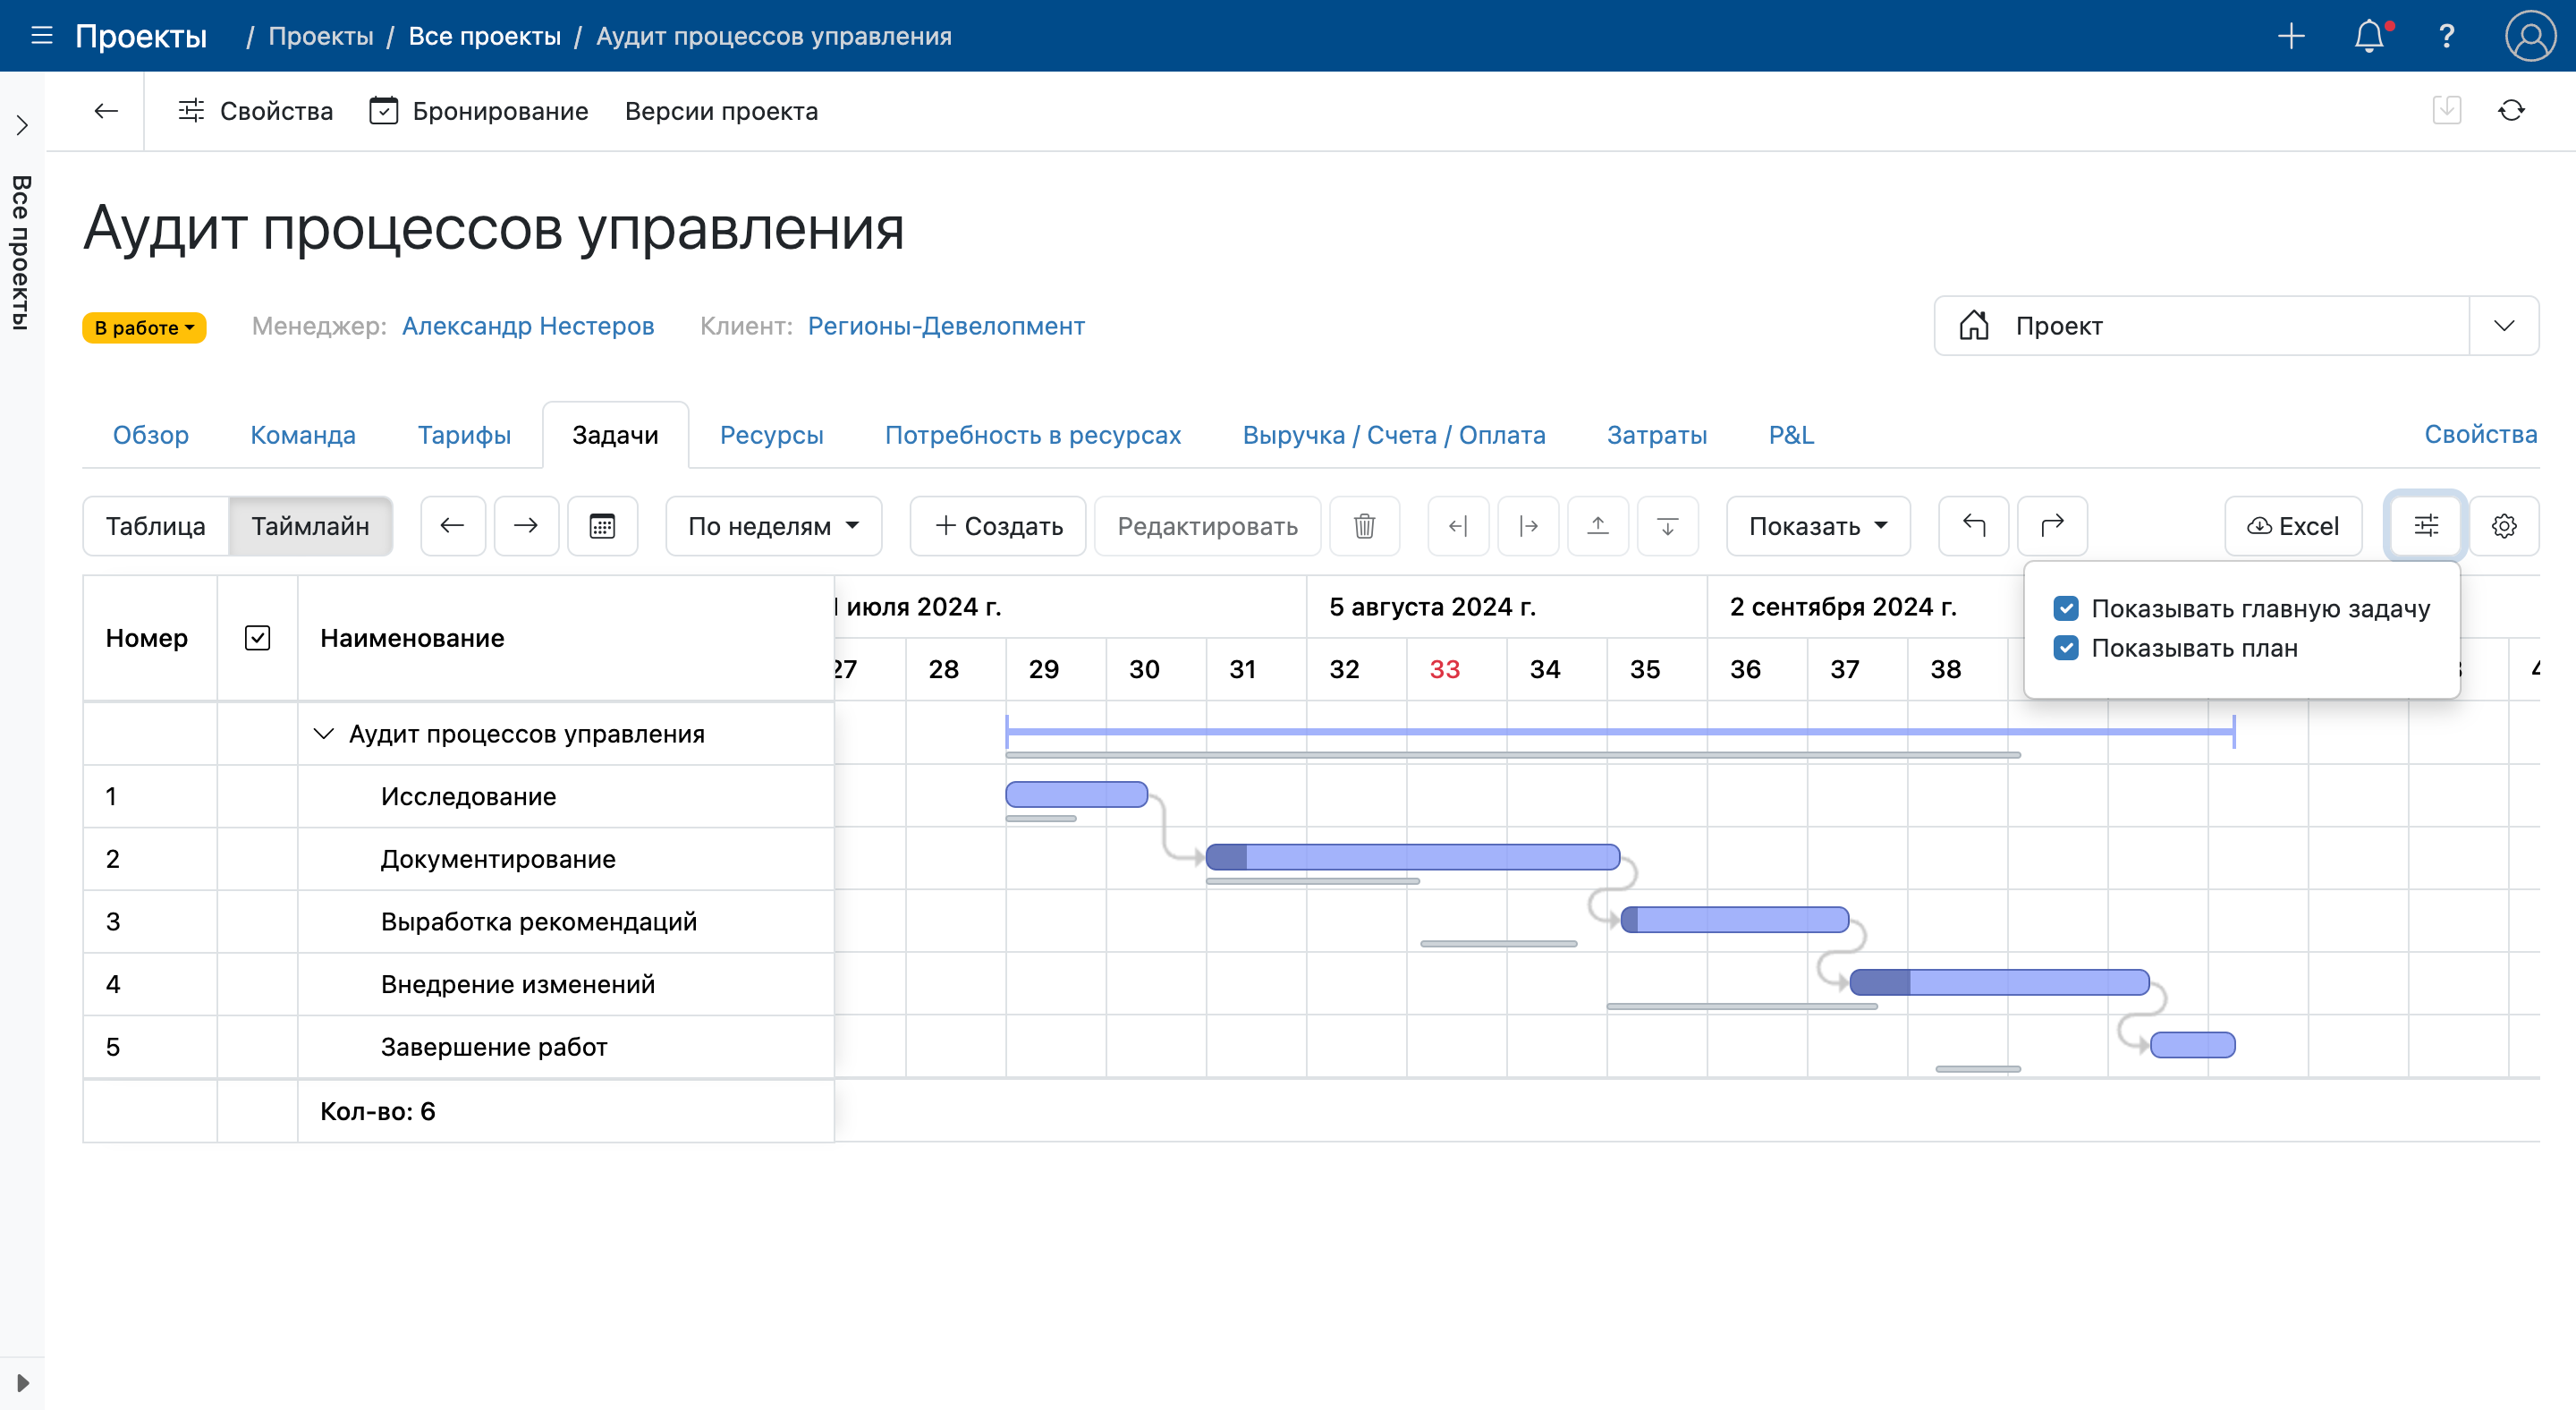The height and width of the screenshot is (1410, 2576).
Task: Open client link Регионы-Девелопмент
Action: pos(946,326)
